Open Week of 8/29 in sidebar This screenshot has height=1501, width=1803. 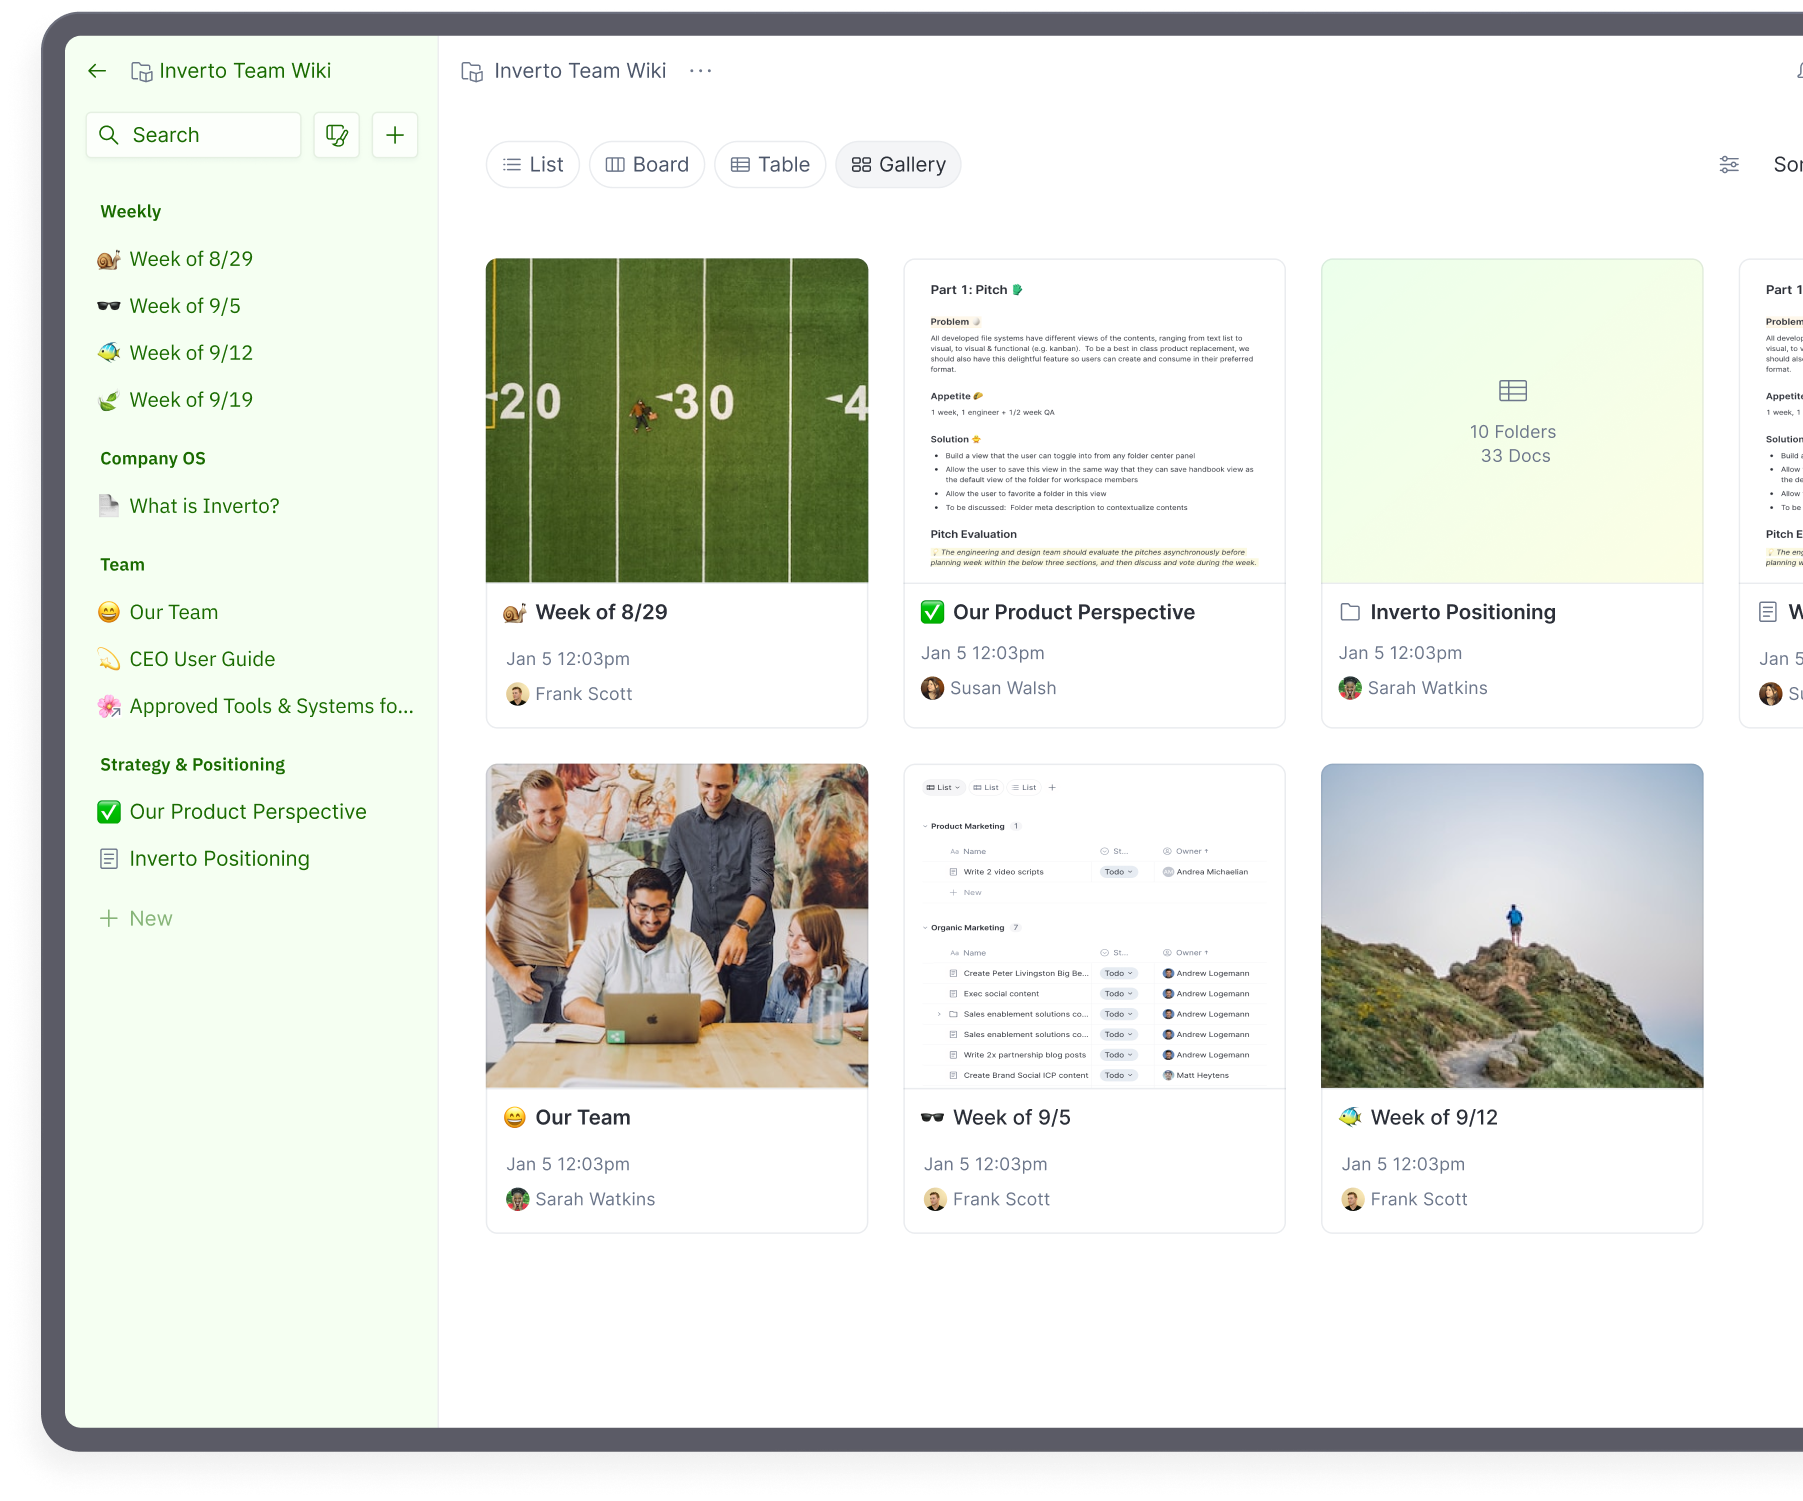click(191, 260)
